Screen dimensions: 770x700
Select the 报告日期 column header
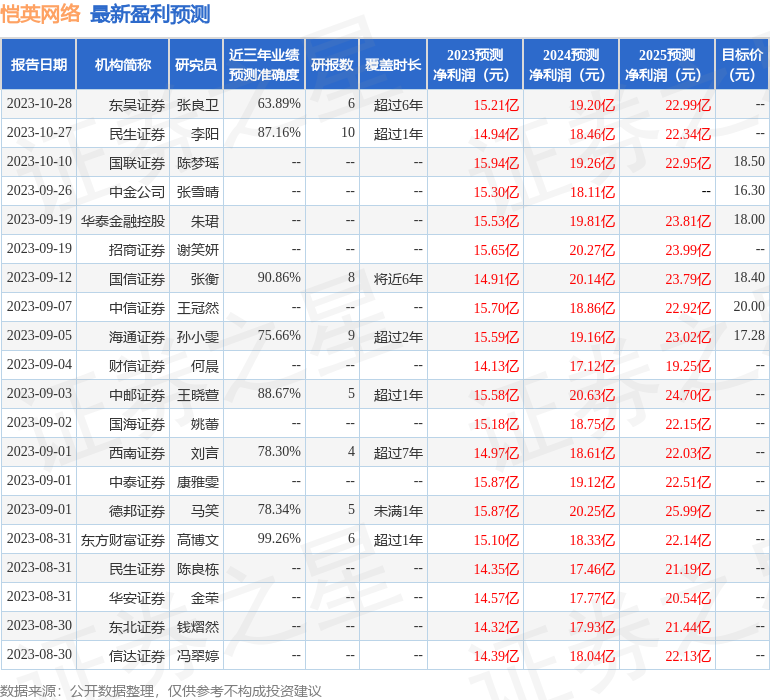39,64
